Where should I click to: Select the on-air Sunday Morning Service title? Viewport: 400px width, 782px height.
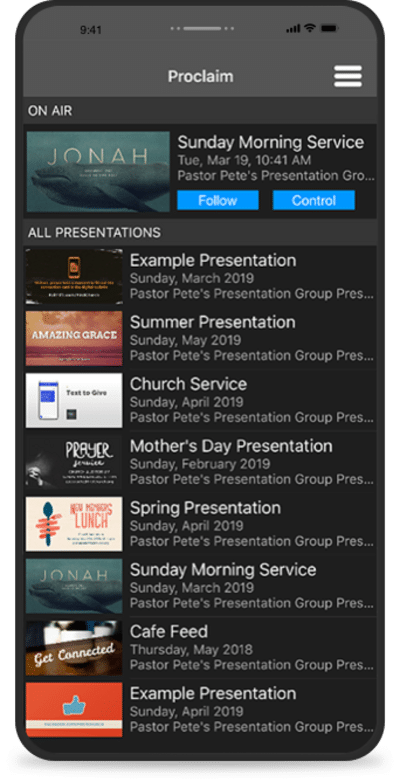[x=271, y=142]
